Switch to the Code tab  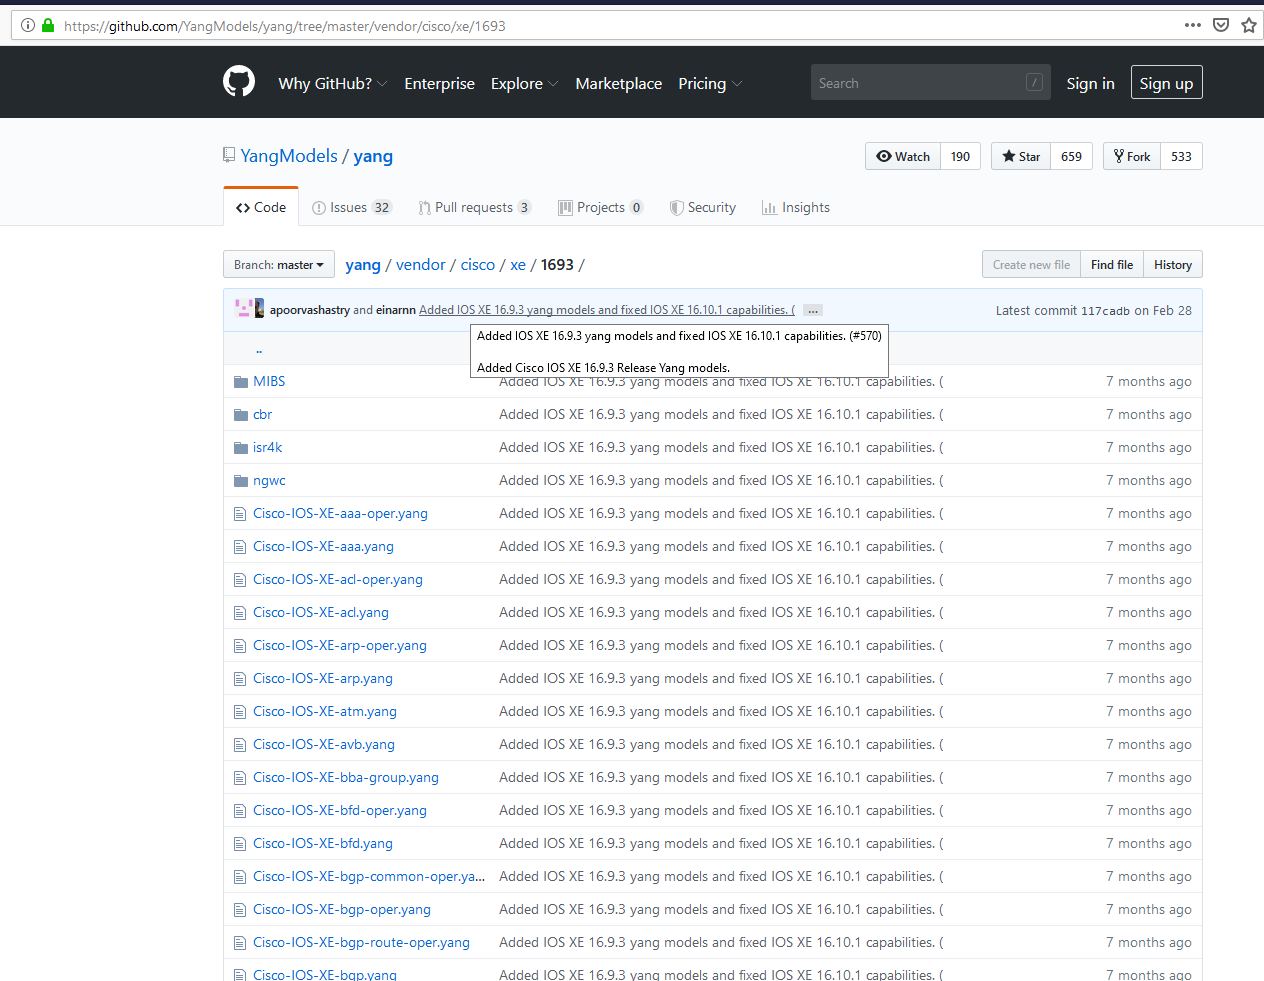(x=261, y=207)
